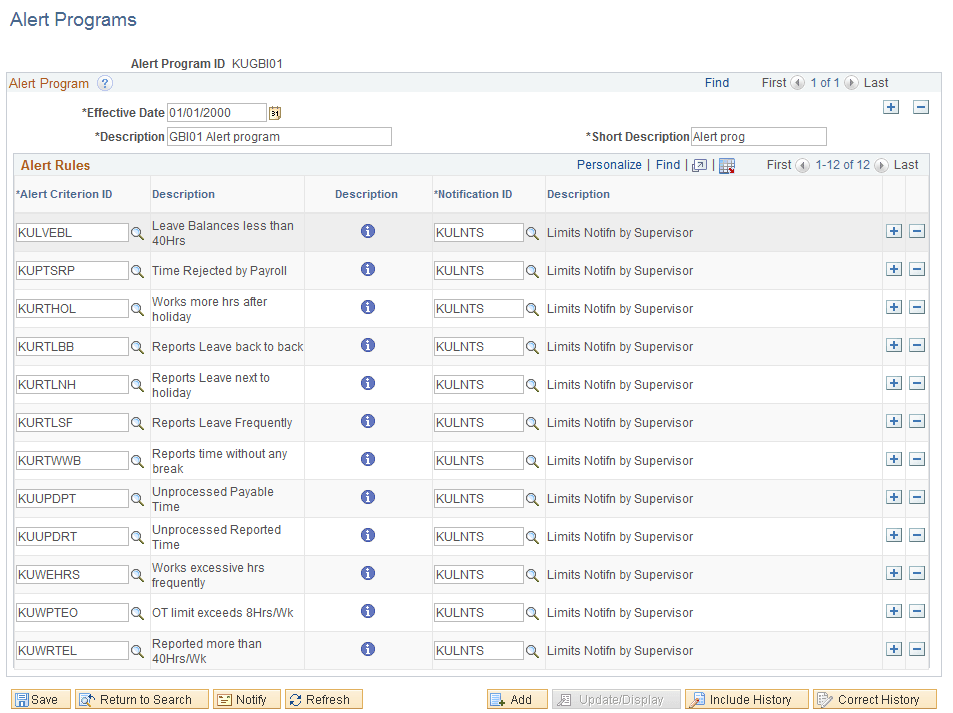This screenshot has height=713, width=953.
Task: Open Alert Rules in a new window popup
Action: 700,164
